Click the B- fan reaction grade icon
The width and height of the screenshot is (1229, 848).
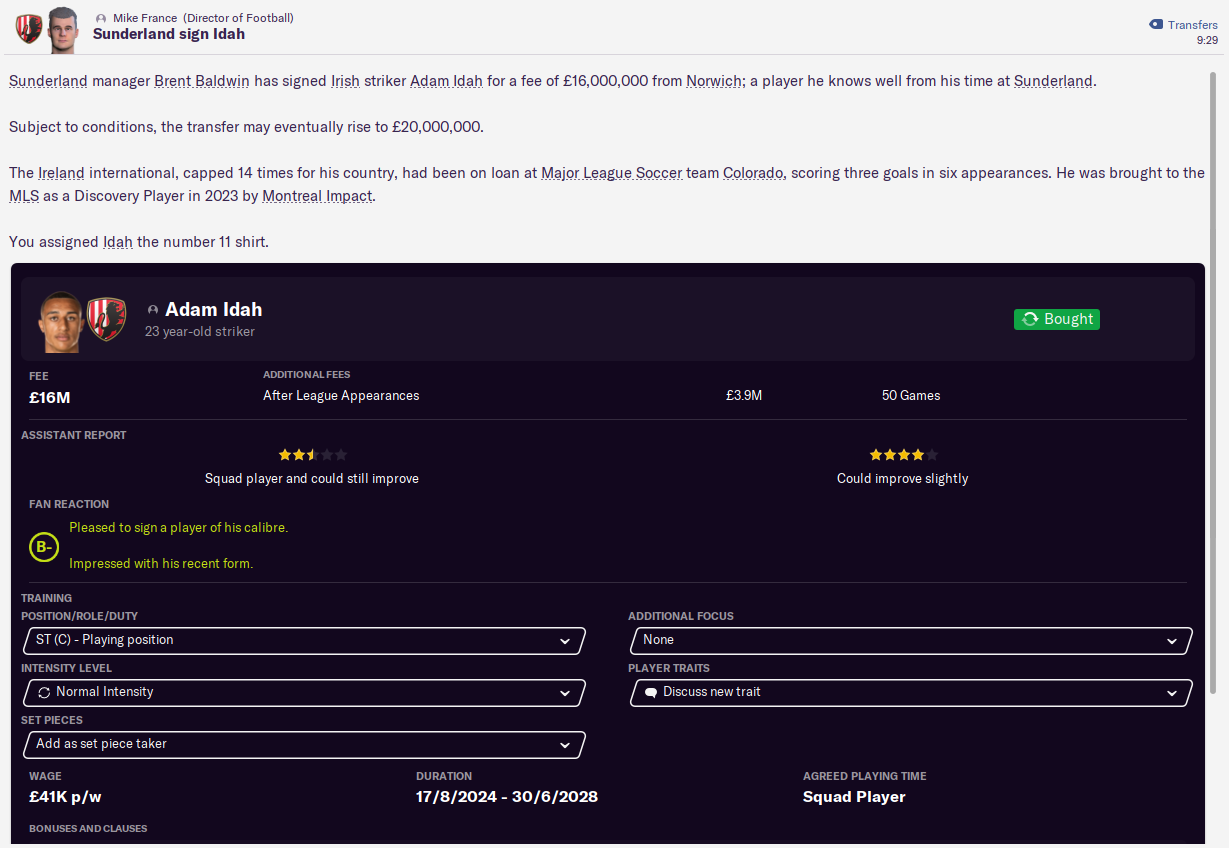(x=43, y=546)
